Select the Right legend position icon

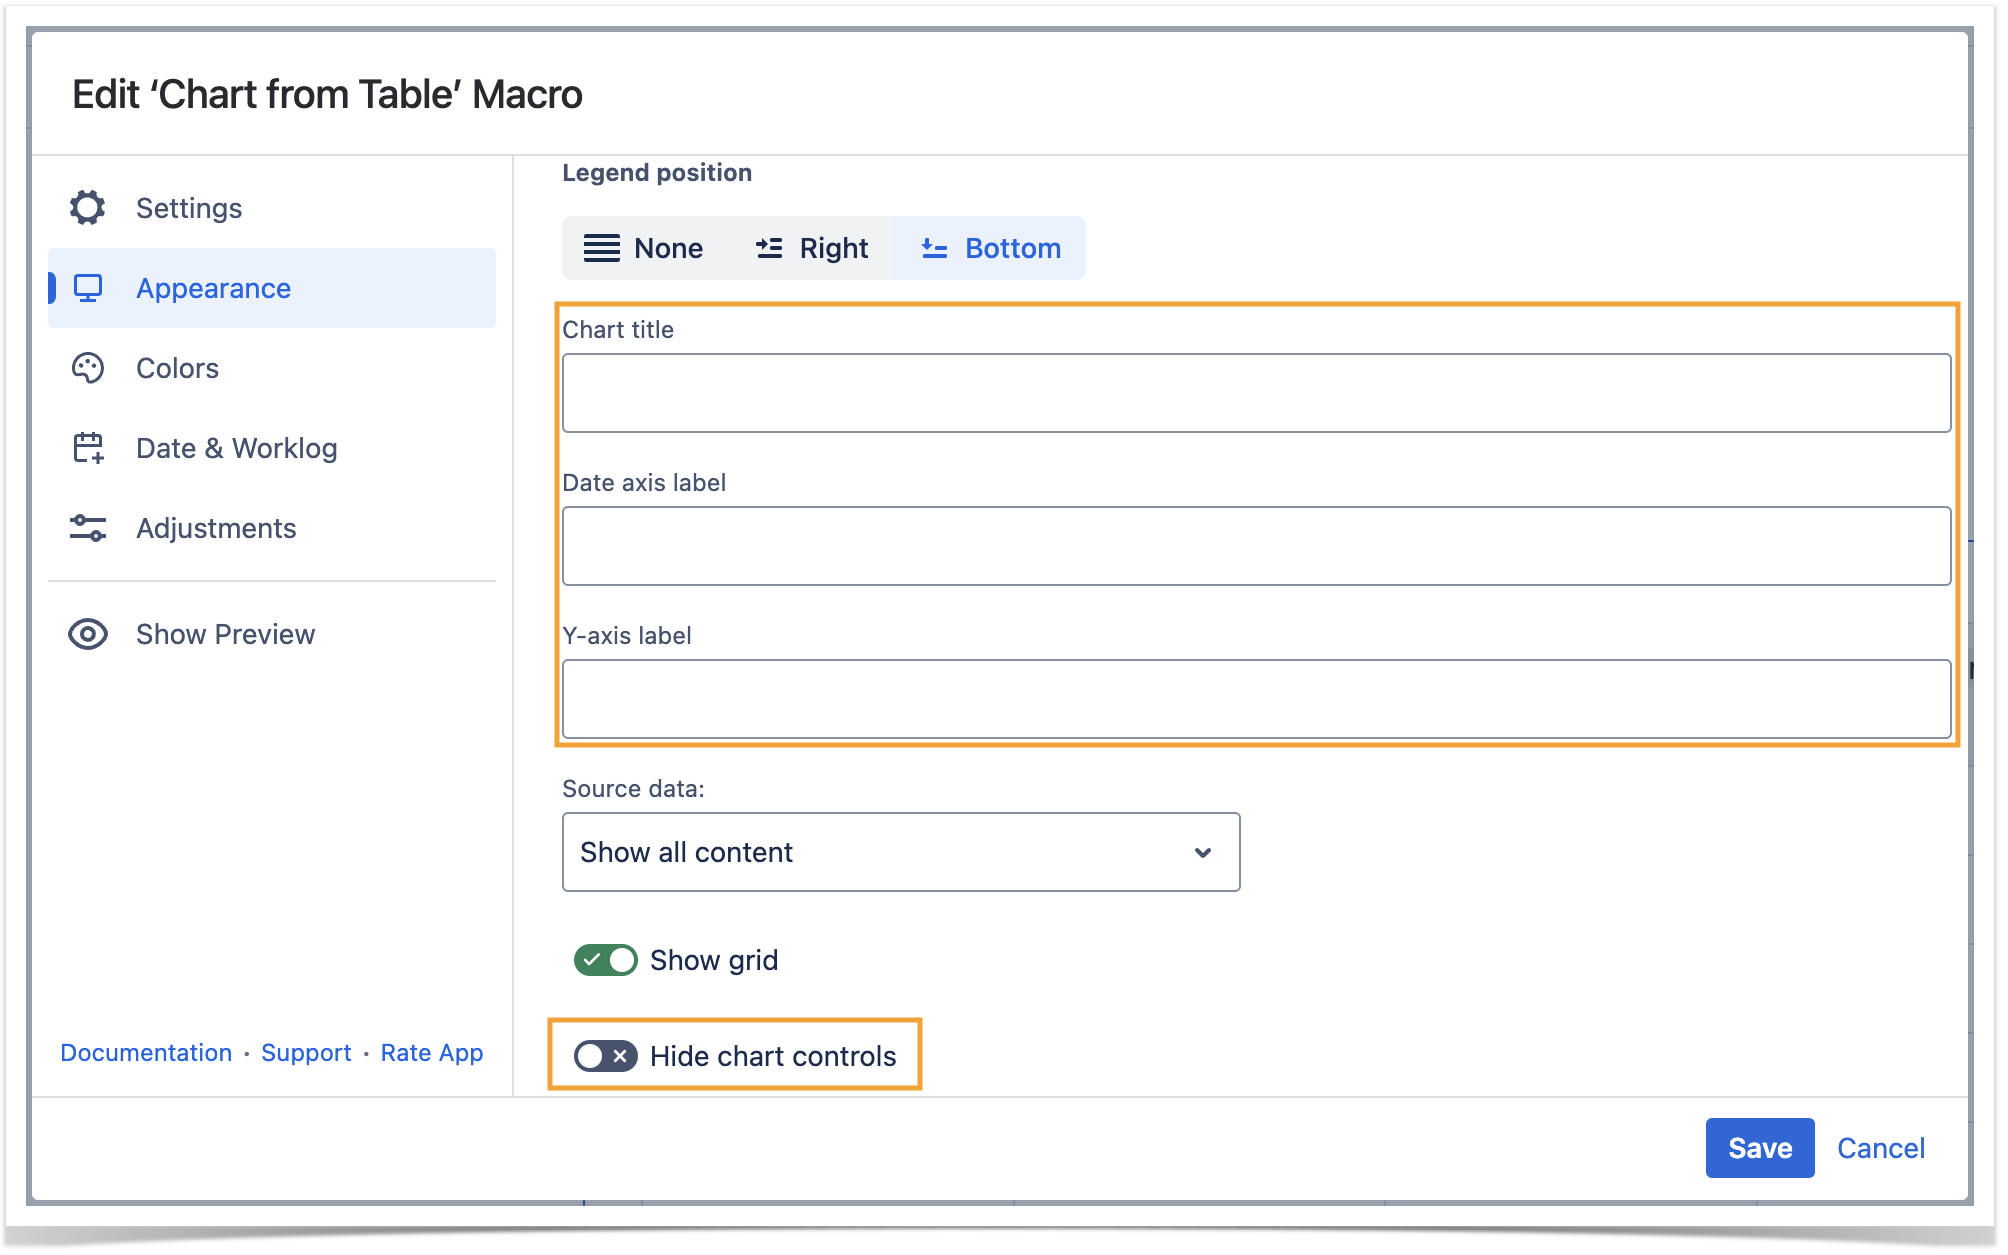[x=769, y=248]
